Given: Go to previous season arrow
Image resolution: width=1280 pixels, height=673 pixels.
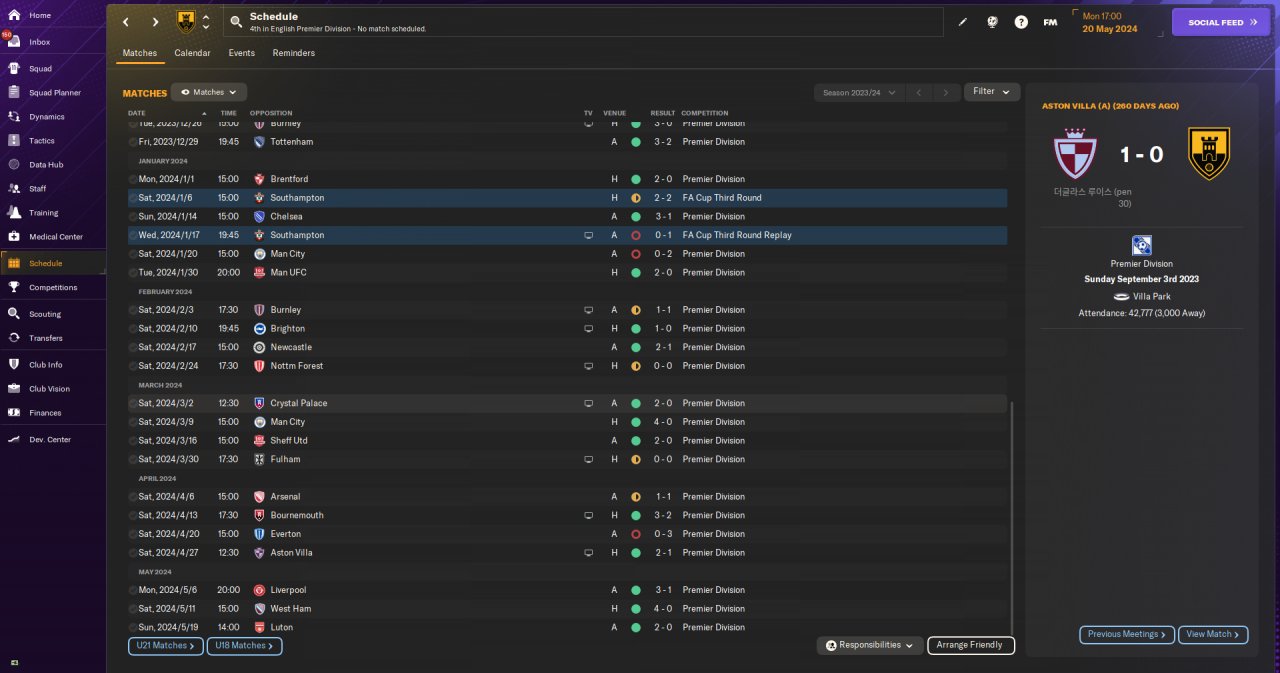Looking at the screenshot, I should pyautogui.click(x=919, y=92).
